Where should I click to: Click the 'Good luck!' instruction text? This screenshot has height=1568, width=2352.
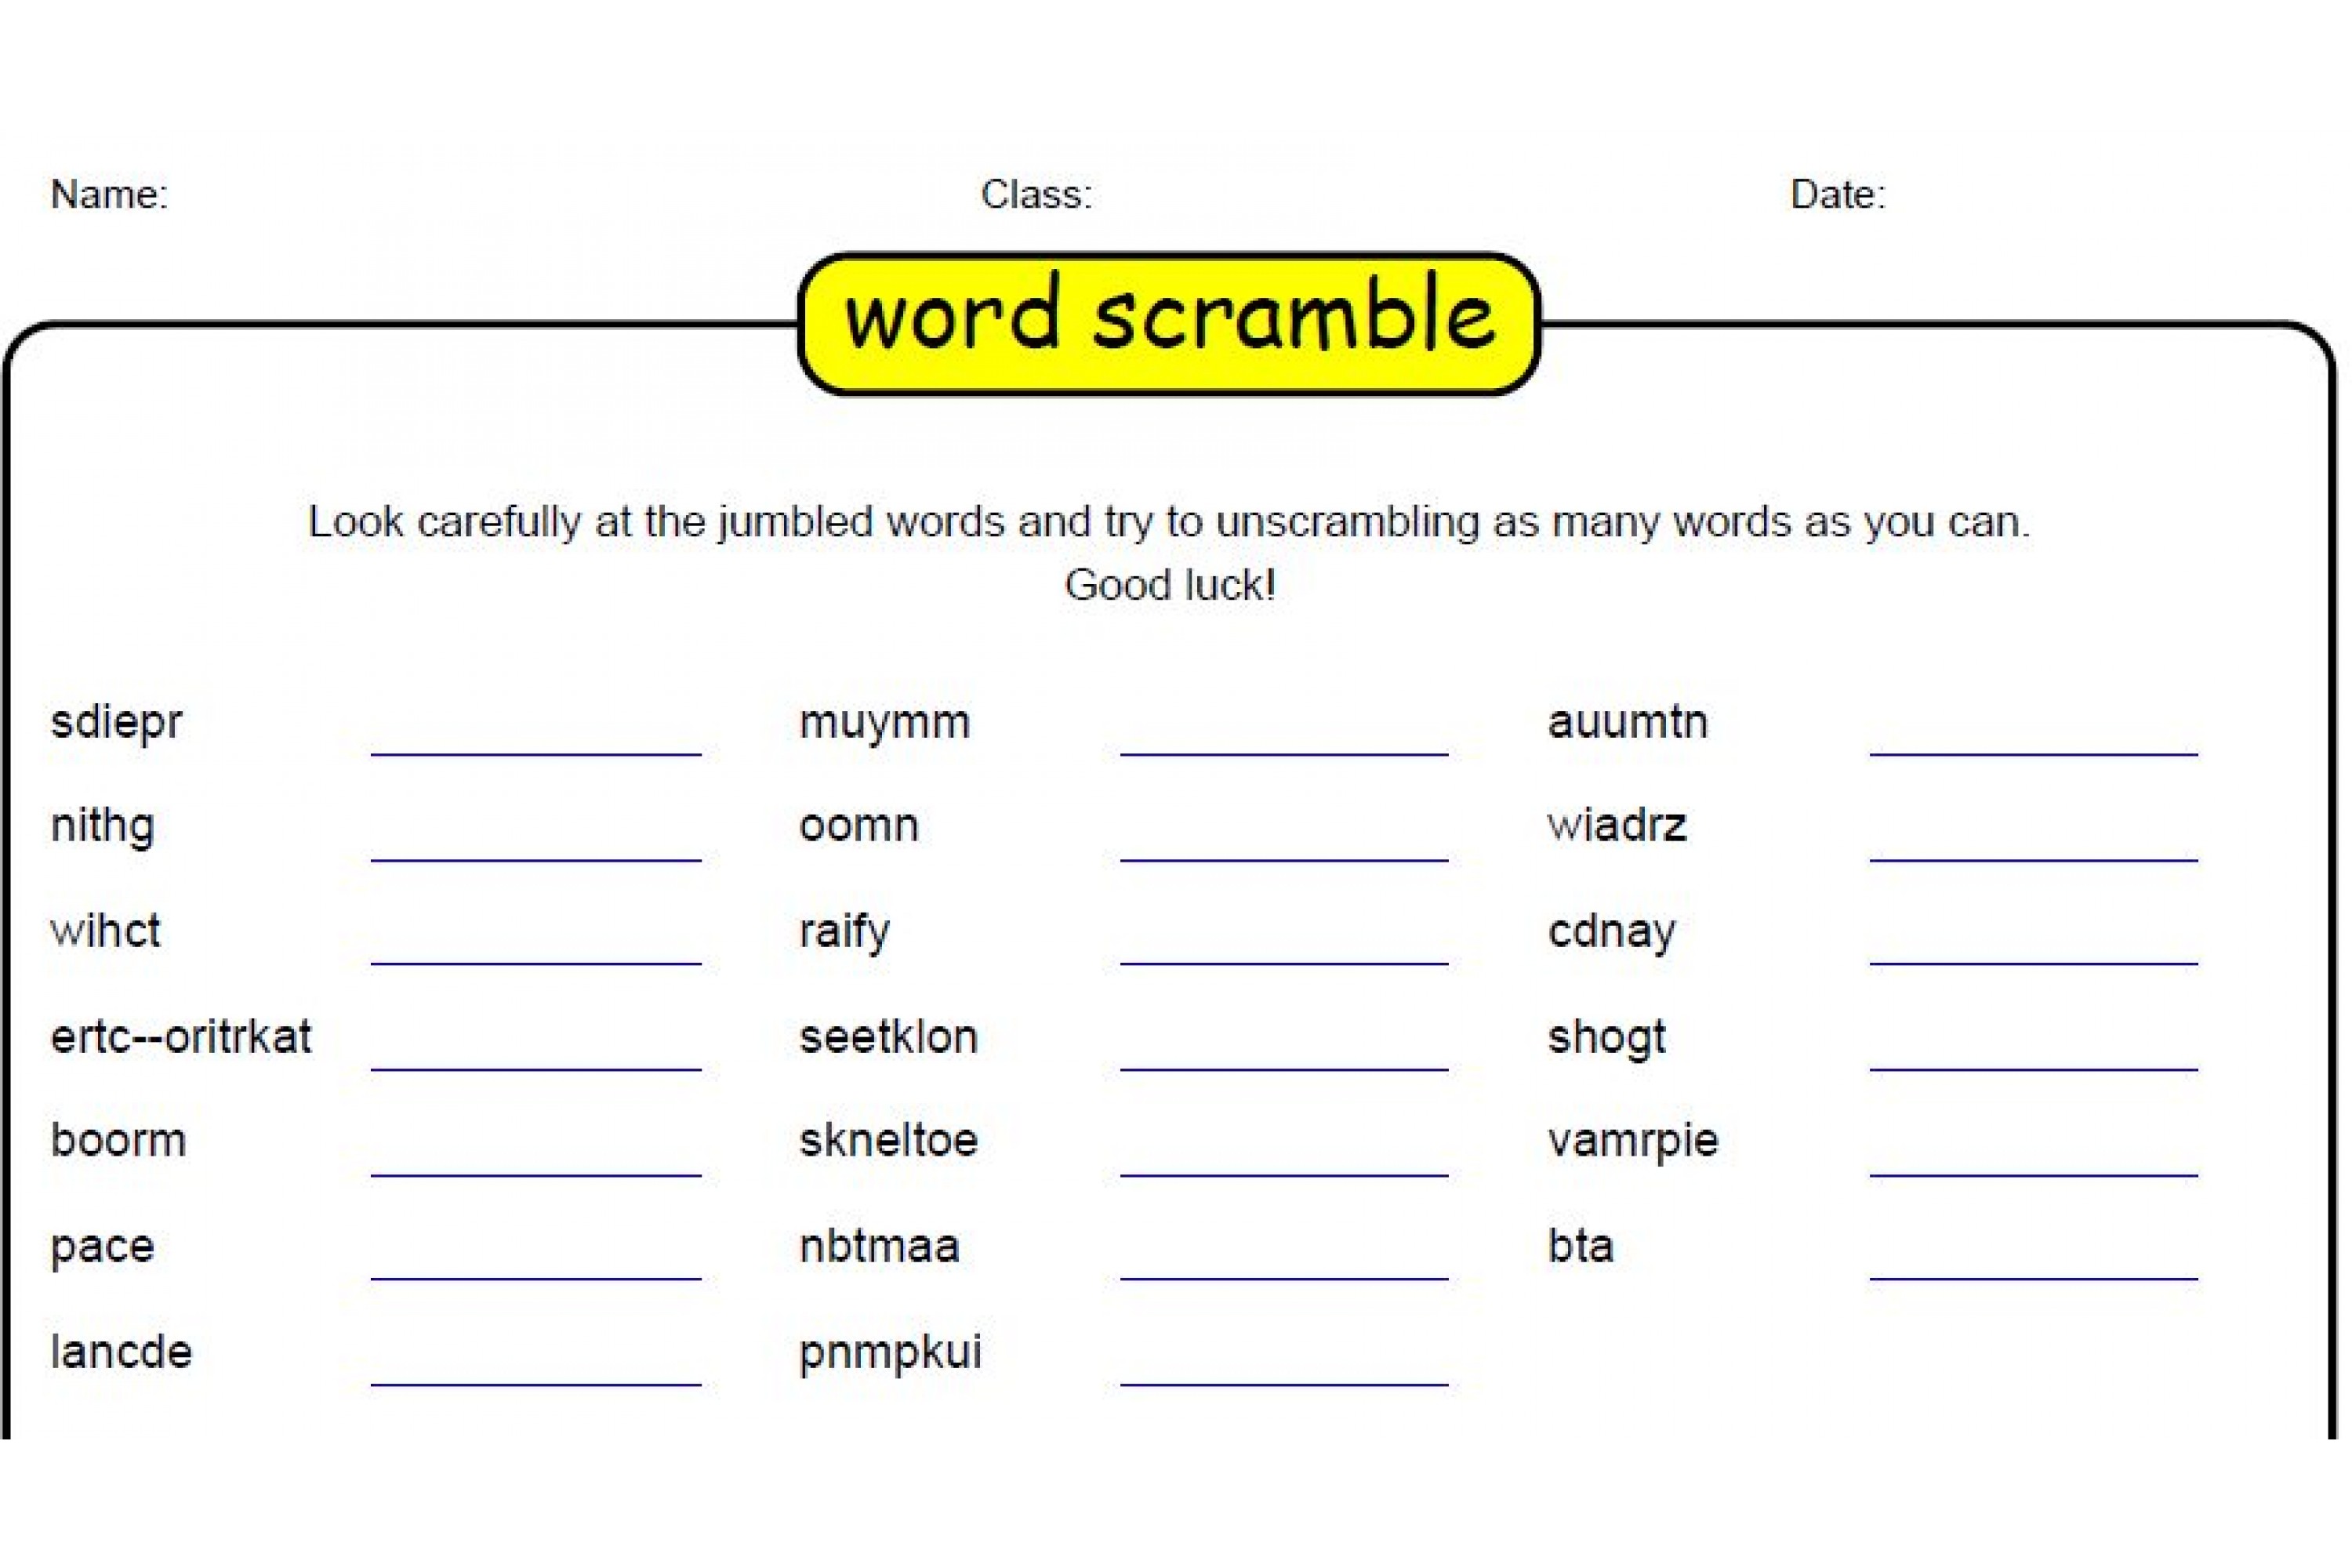[x=1170, y=585]
